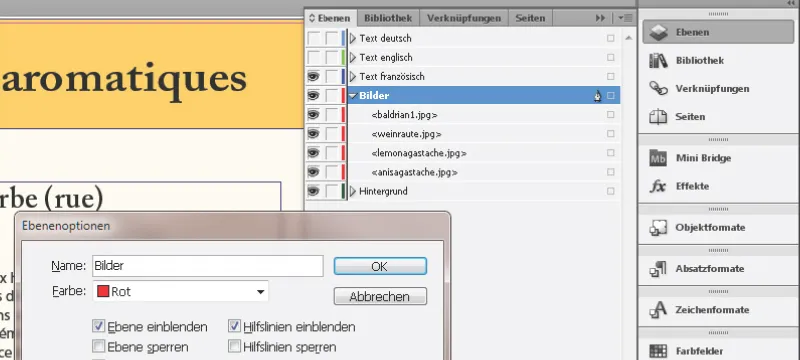Select objects square on Bilder layer
The width and height of the screenshot is (800, 360).
[x=611, y=95]
